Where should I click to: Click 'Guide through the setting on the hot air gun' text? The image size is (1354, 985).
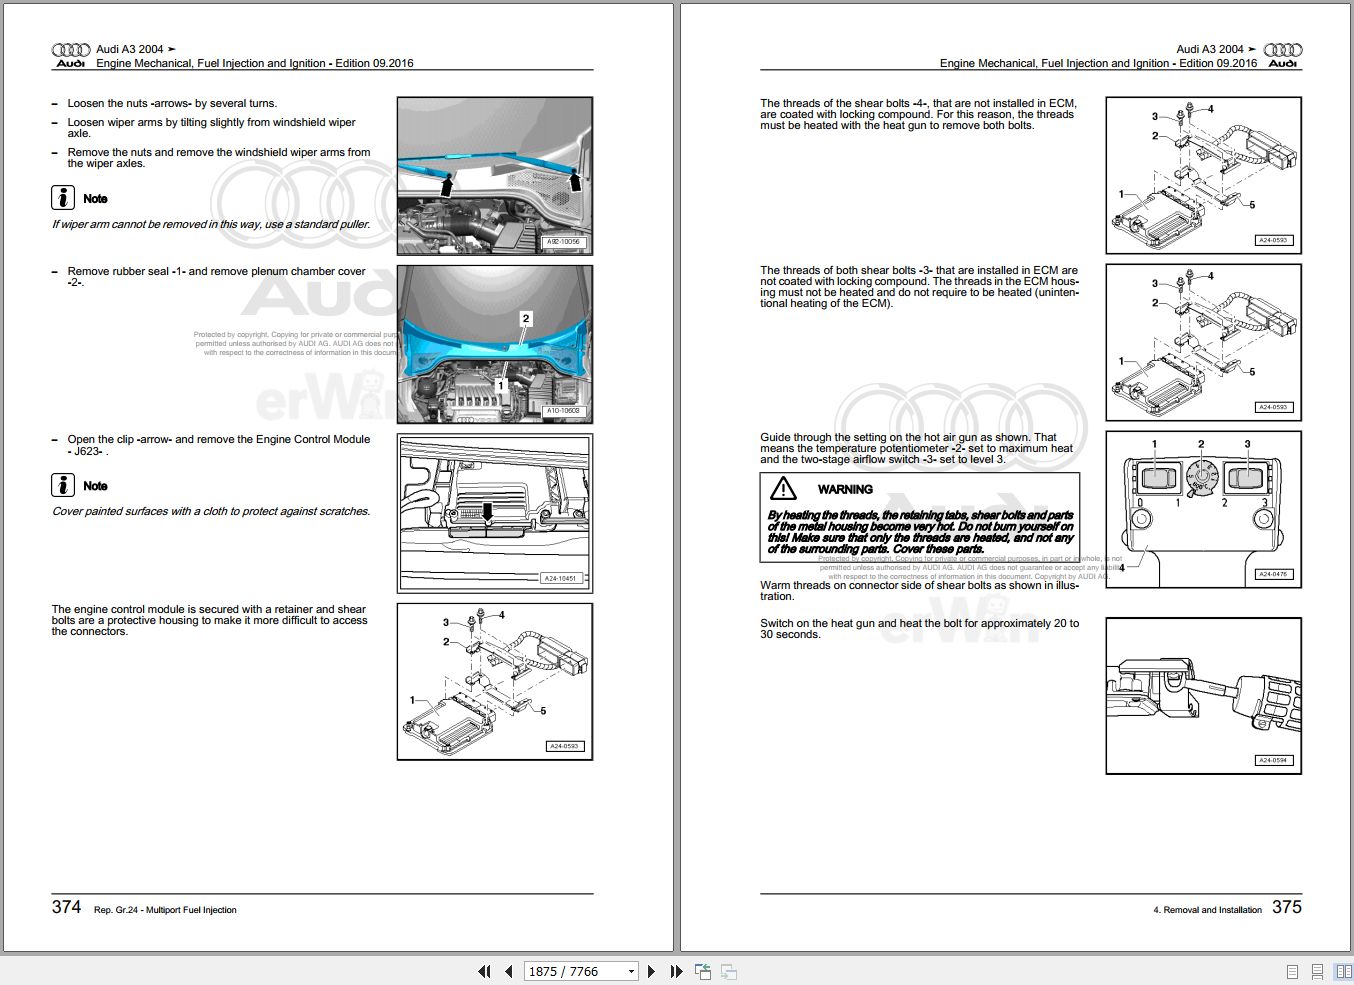916,448
